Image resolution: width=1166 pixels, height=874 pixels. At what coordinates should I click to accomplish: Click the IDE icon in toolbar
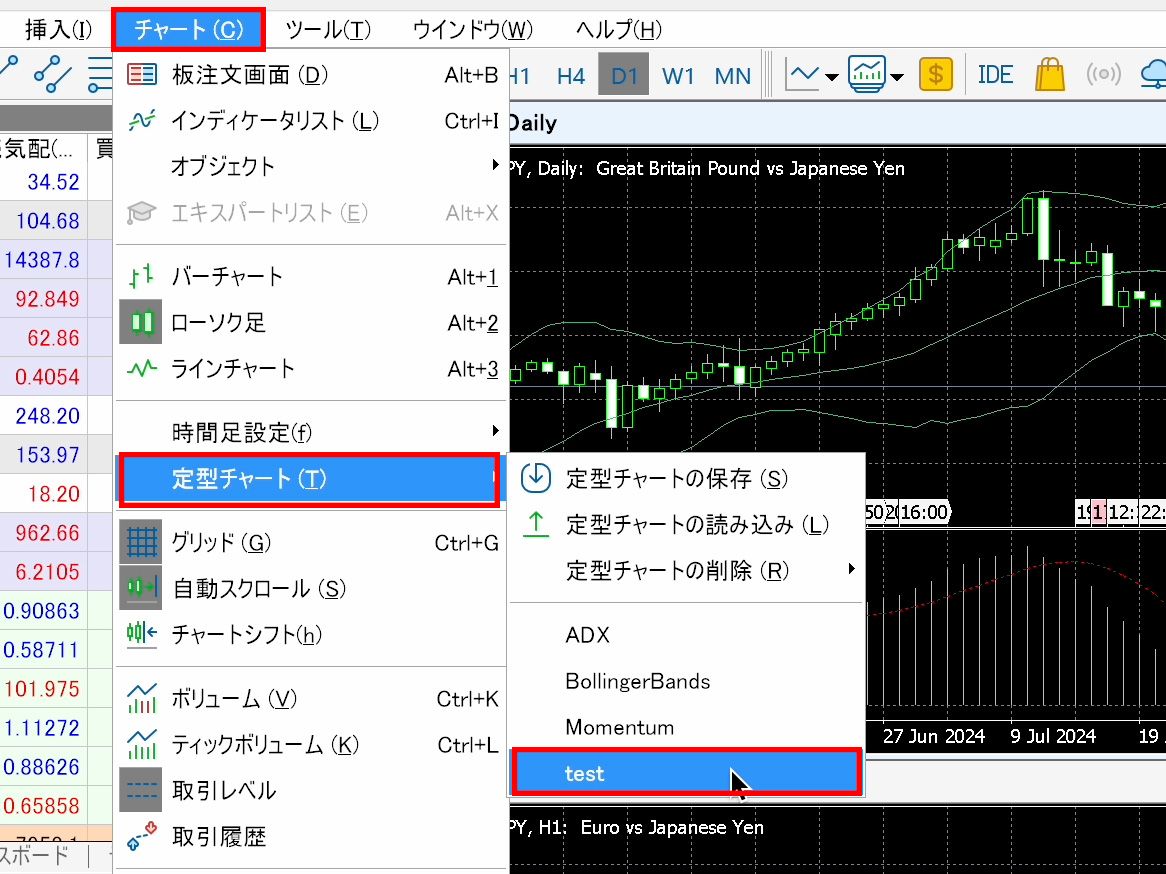995,75
